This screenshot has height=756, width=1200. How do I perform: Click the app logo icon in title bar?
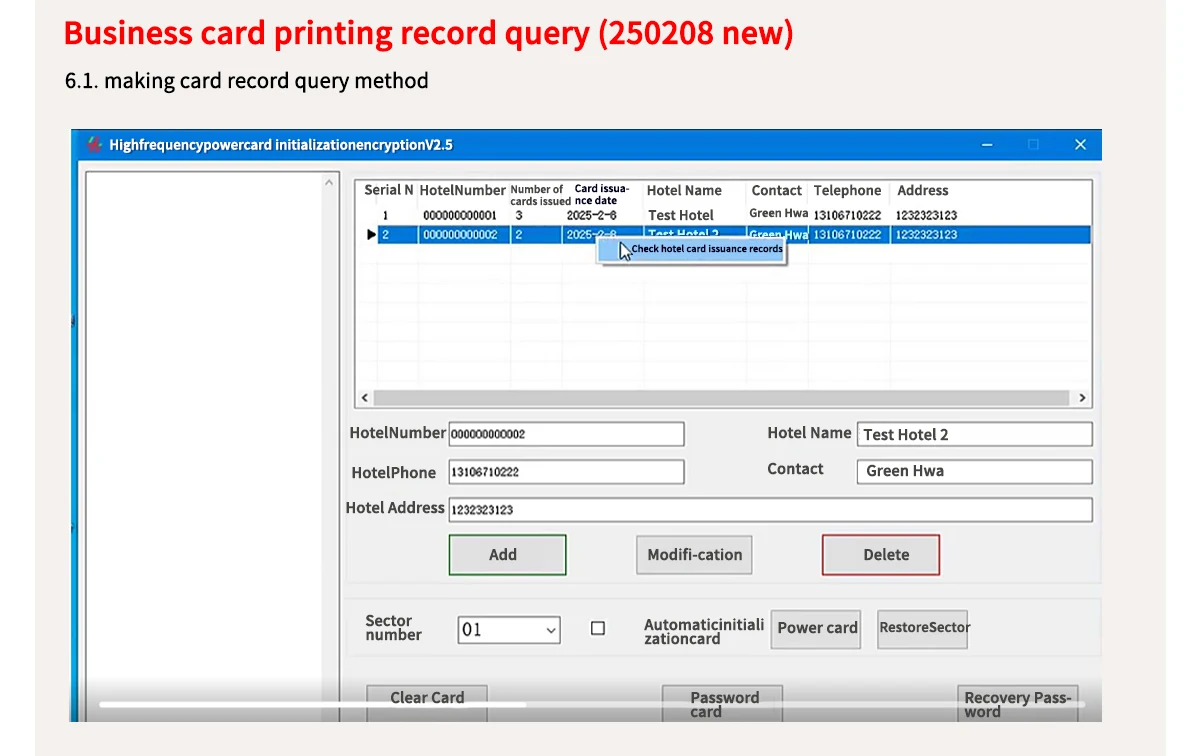(94, 145)
